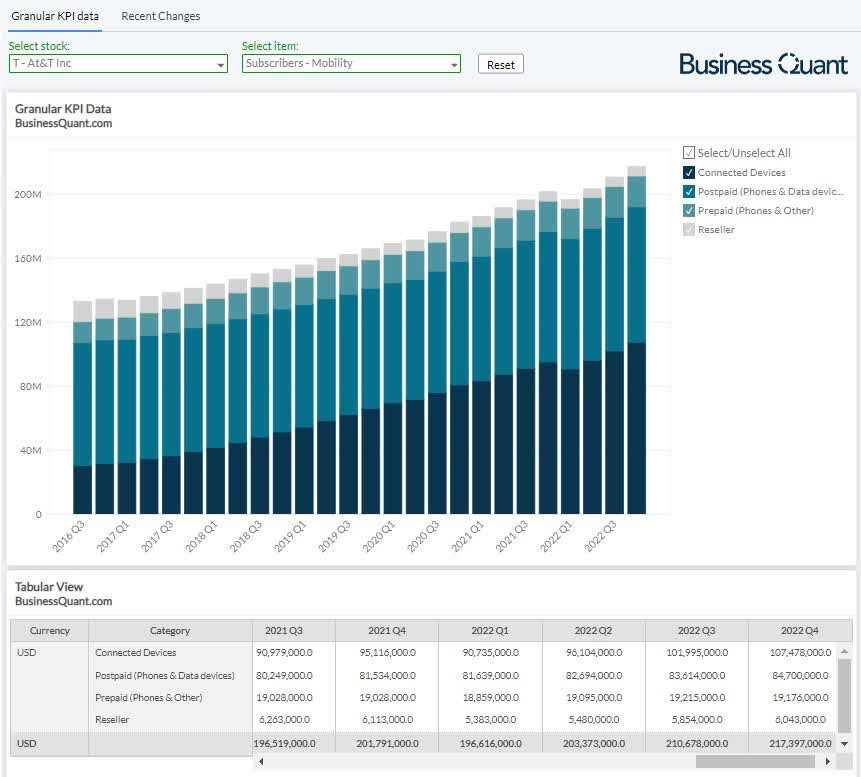Click the Connected Devices 2022 Q3 value cell
Image resolution: width=861 pixels, height=777 pixels.
(696, 652)
